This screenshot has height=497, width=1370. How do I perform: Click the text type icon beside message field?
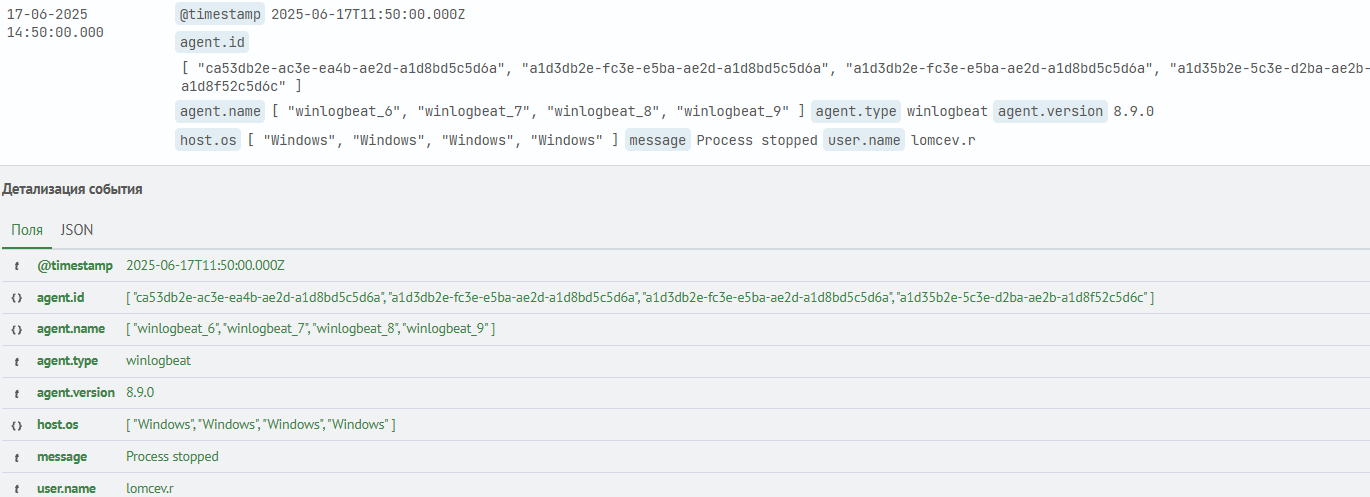16,457
